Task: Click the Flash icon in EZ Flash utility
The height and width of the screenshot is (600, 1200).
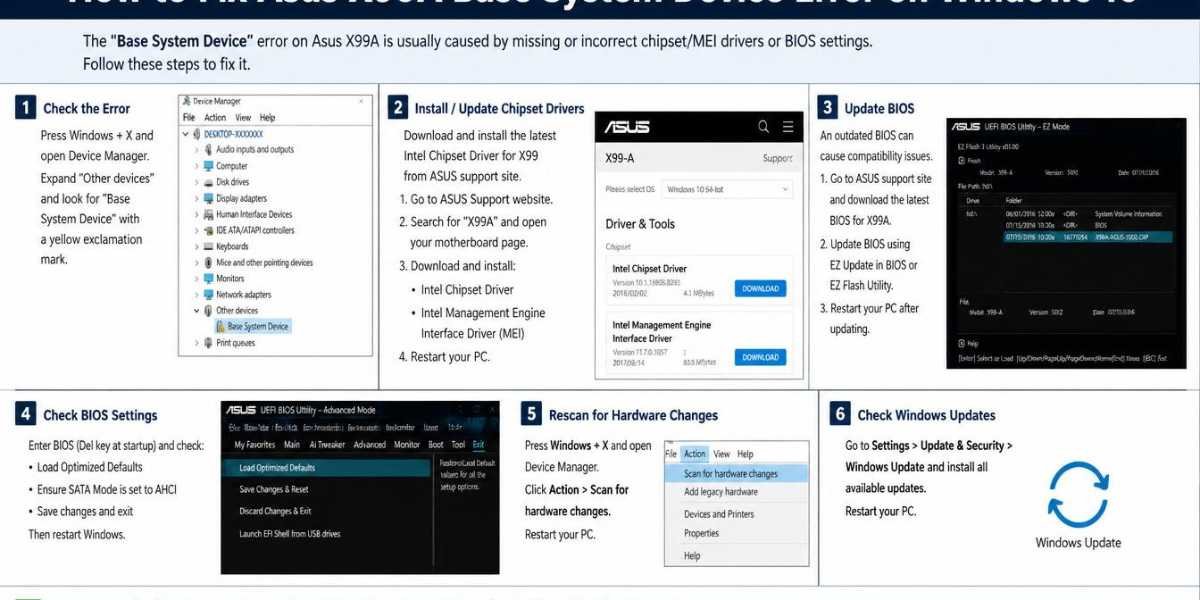Action: [962, 160]
